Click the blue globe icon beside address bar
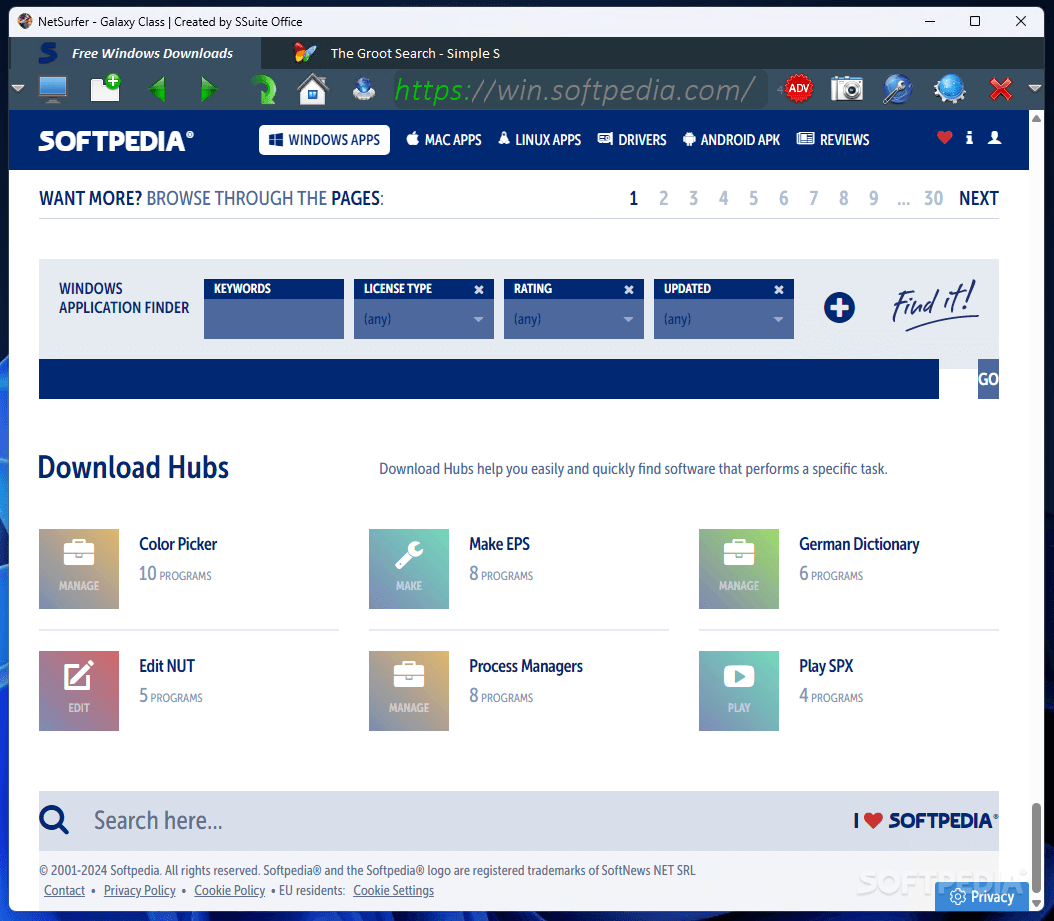This screenshot has height=921, width=1054. click(x=364, y=89)
